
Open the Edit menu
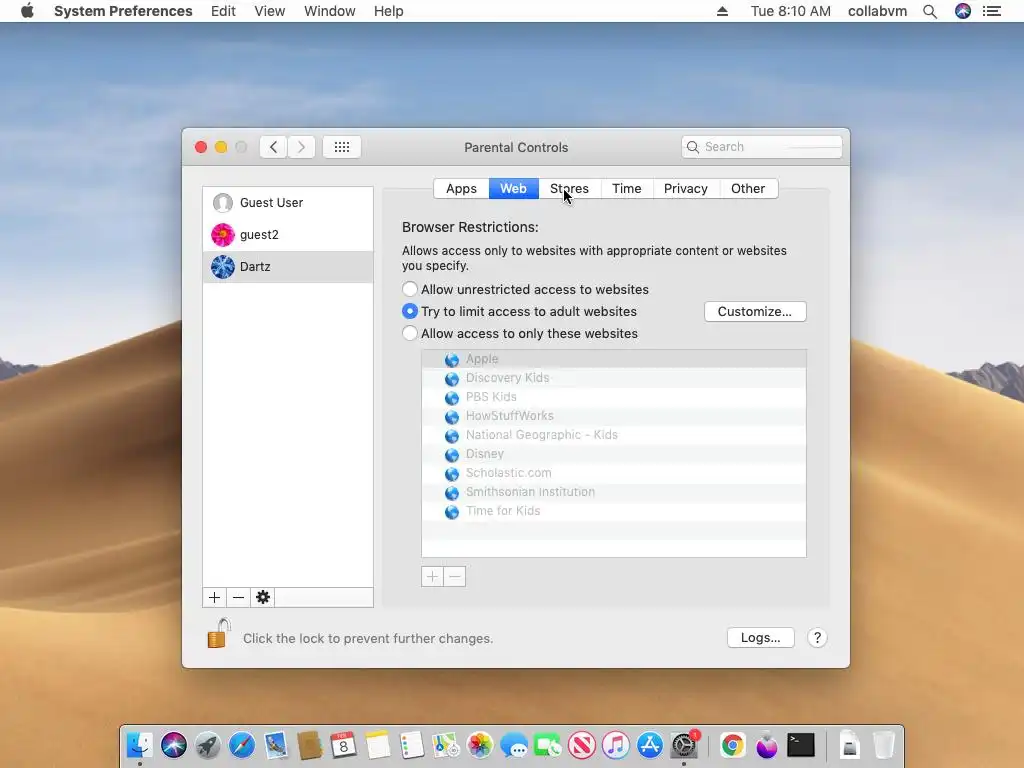pos(223,11)
